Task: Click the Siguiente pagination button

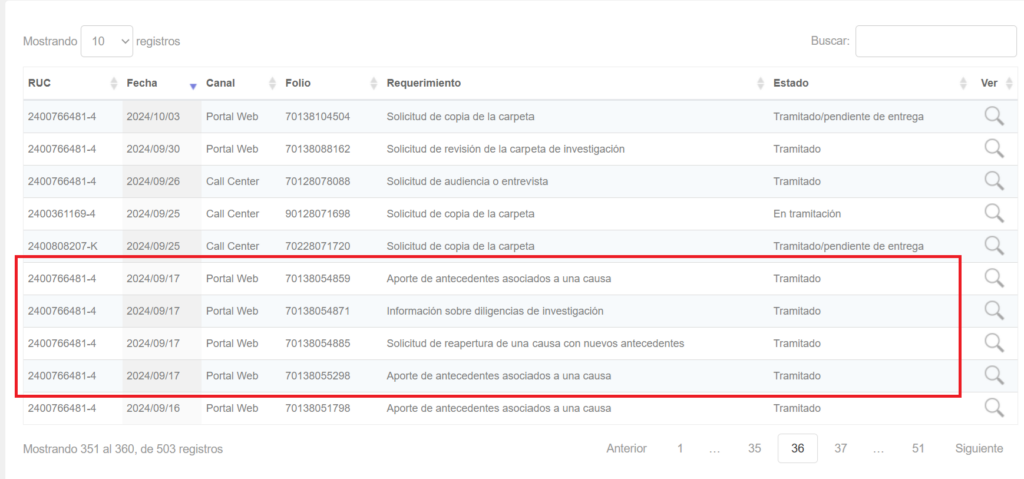Action: point(978,449)
